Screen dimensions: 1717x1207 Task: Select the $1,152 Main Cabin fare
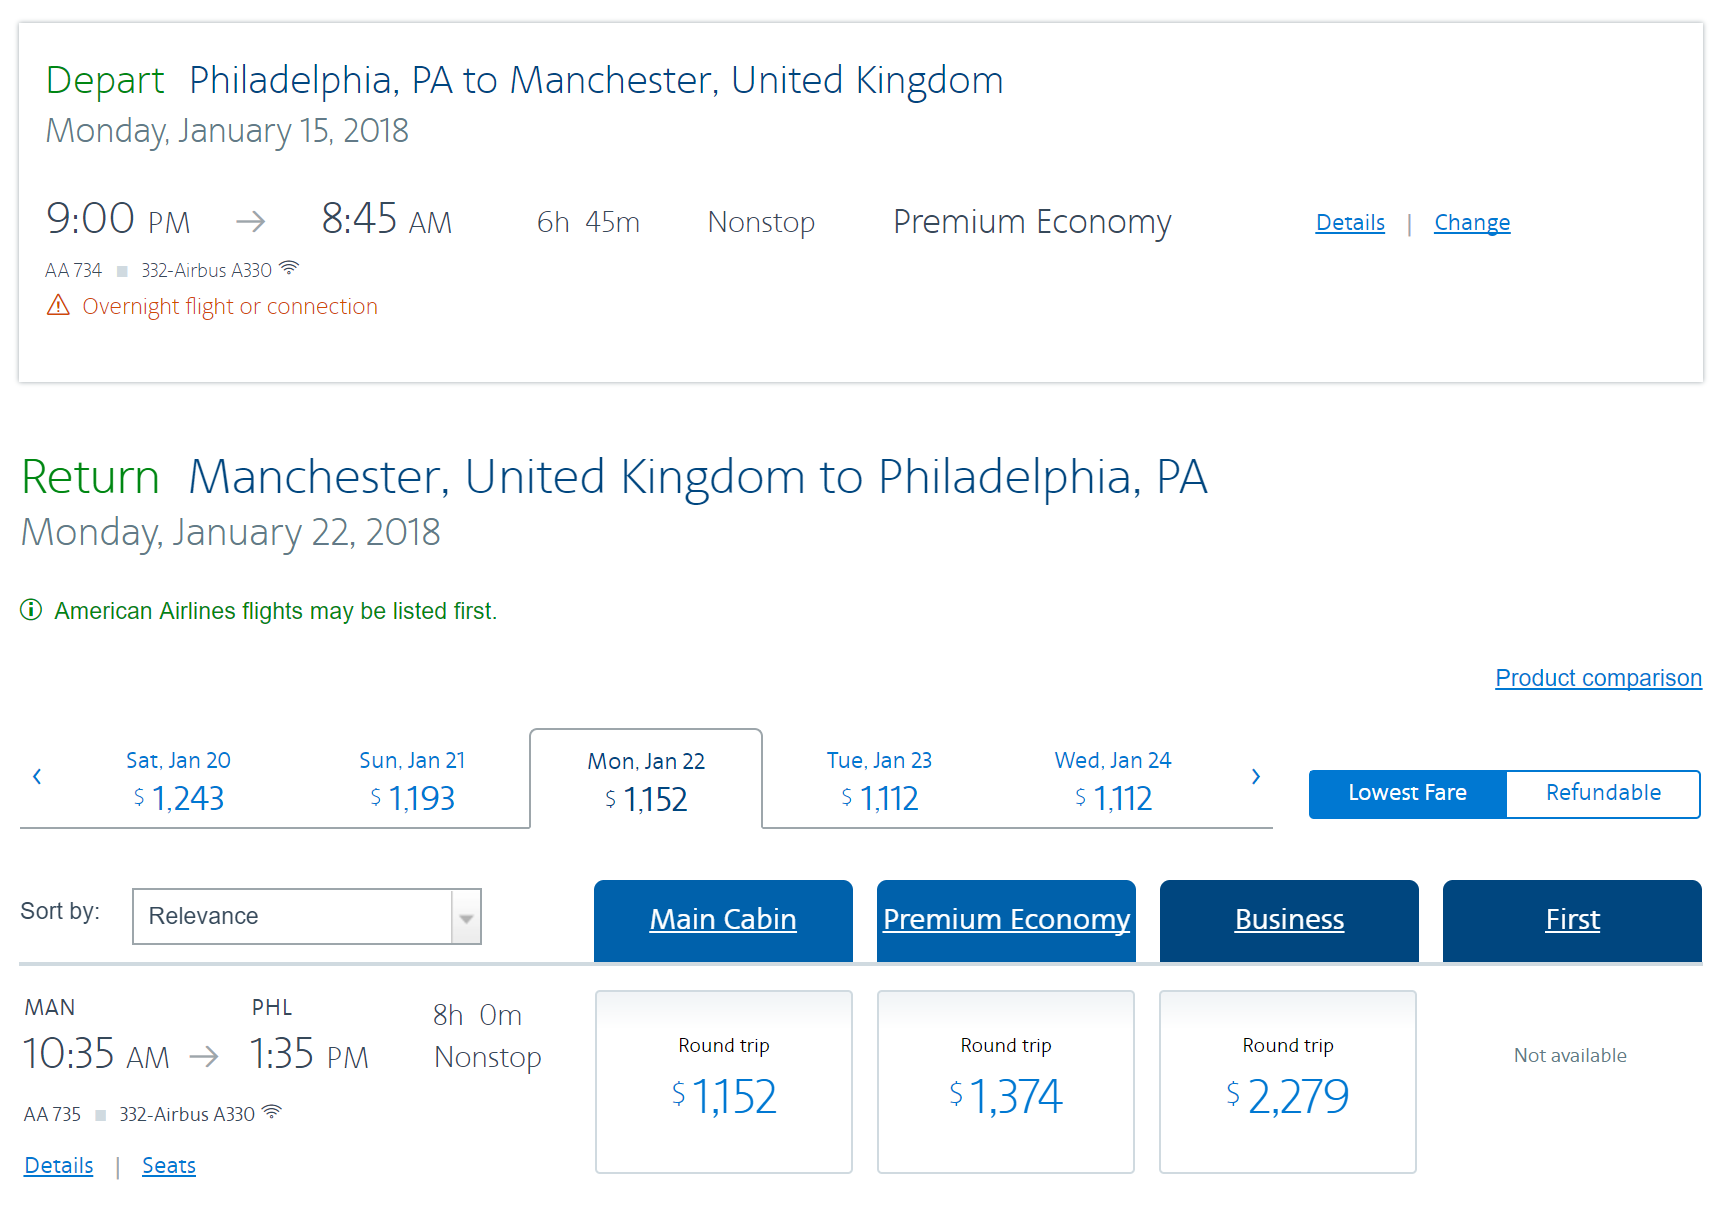(723, 1081)
